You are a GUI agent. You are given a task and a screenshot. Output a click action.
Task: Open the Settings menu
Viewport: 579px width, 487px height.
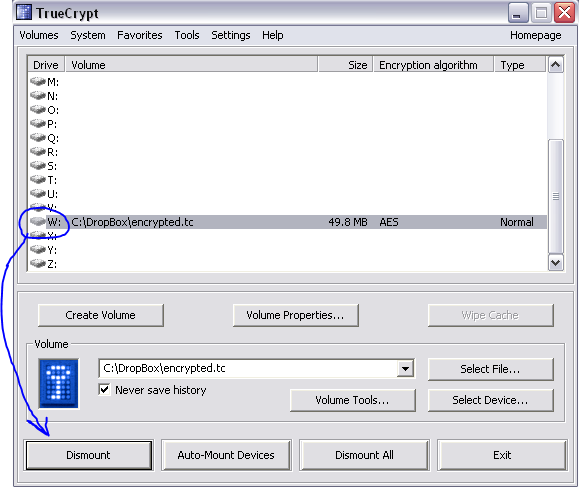pyautogui.click(x=231, y=35)
